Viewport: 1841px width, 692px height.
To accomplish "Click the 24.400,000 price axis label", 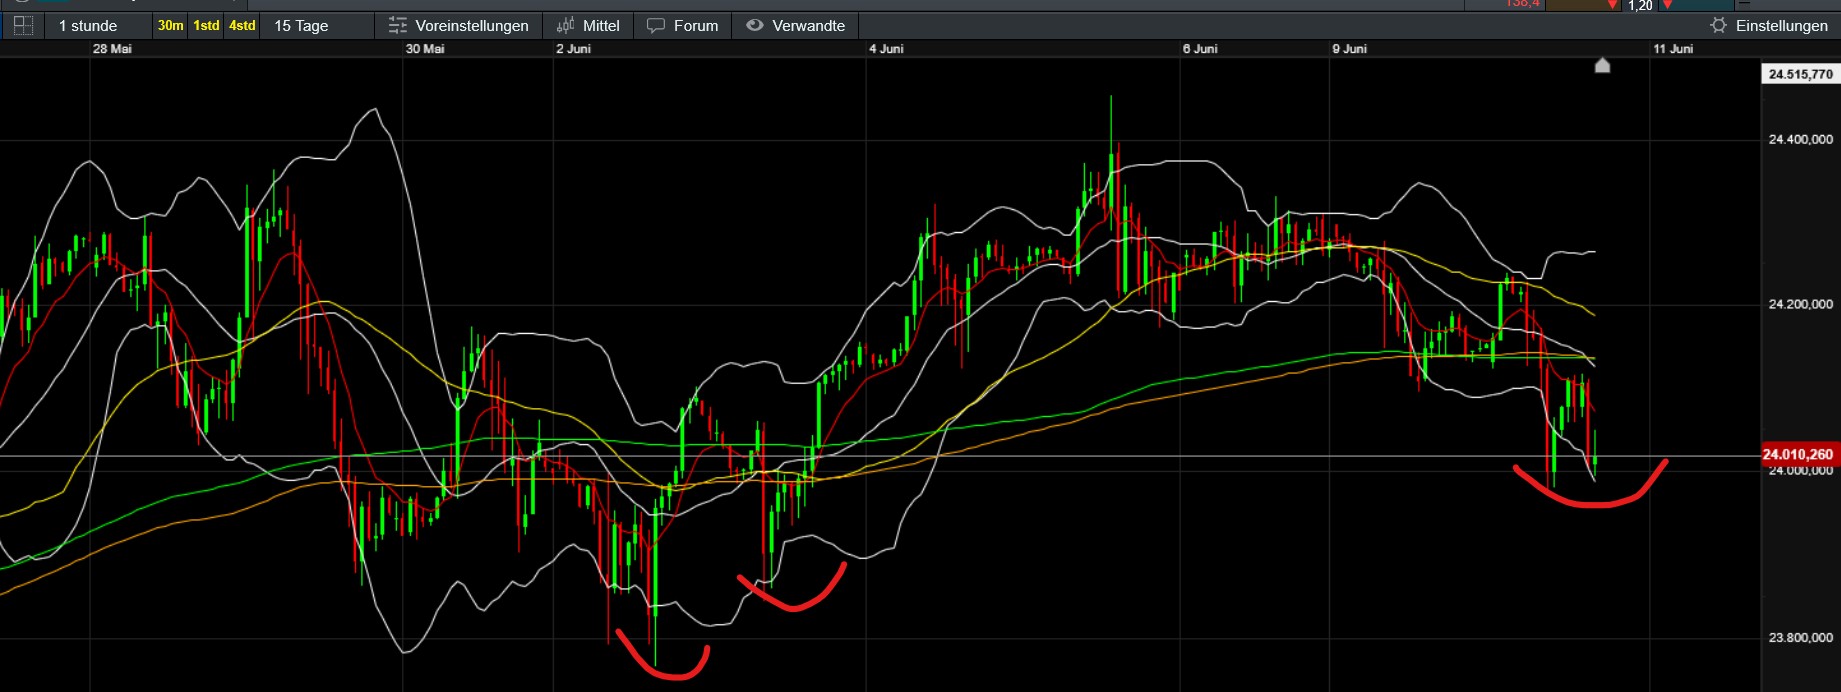I will tap(1800, 140).
